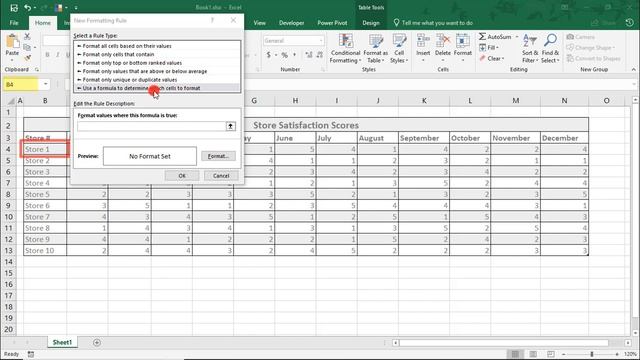The width and height of the screenshot is (640, 360).
Task: Open Format as Table gallery
Action: point(376,48)
